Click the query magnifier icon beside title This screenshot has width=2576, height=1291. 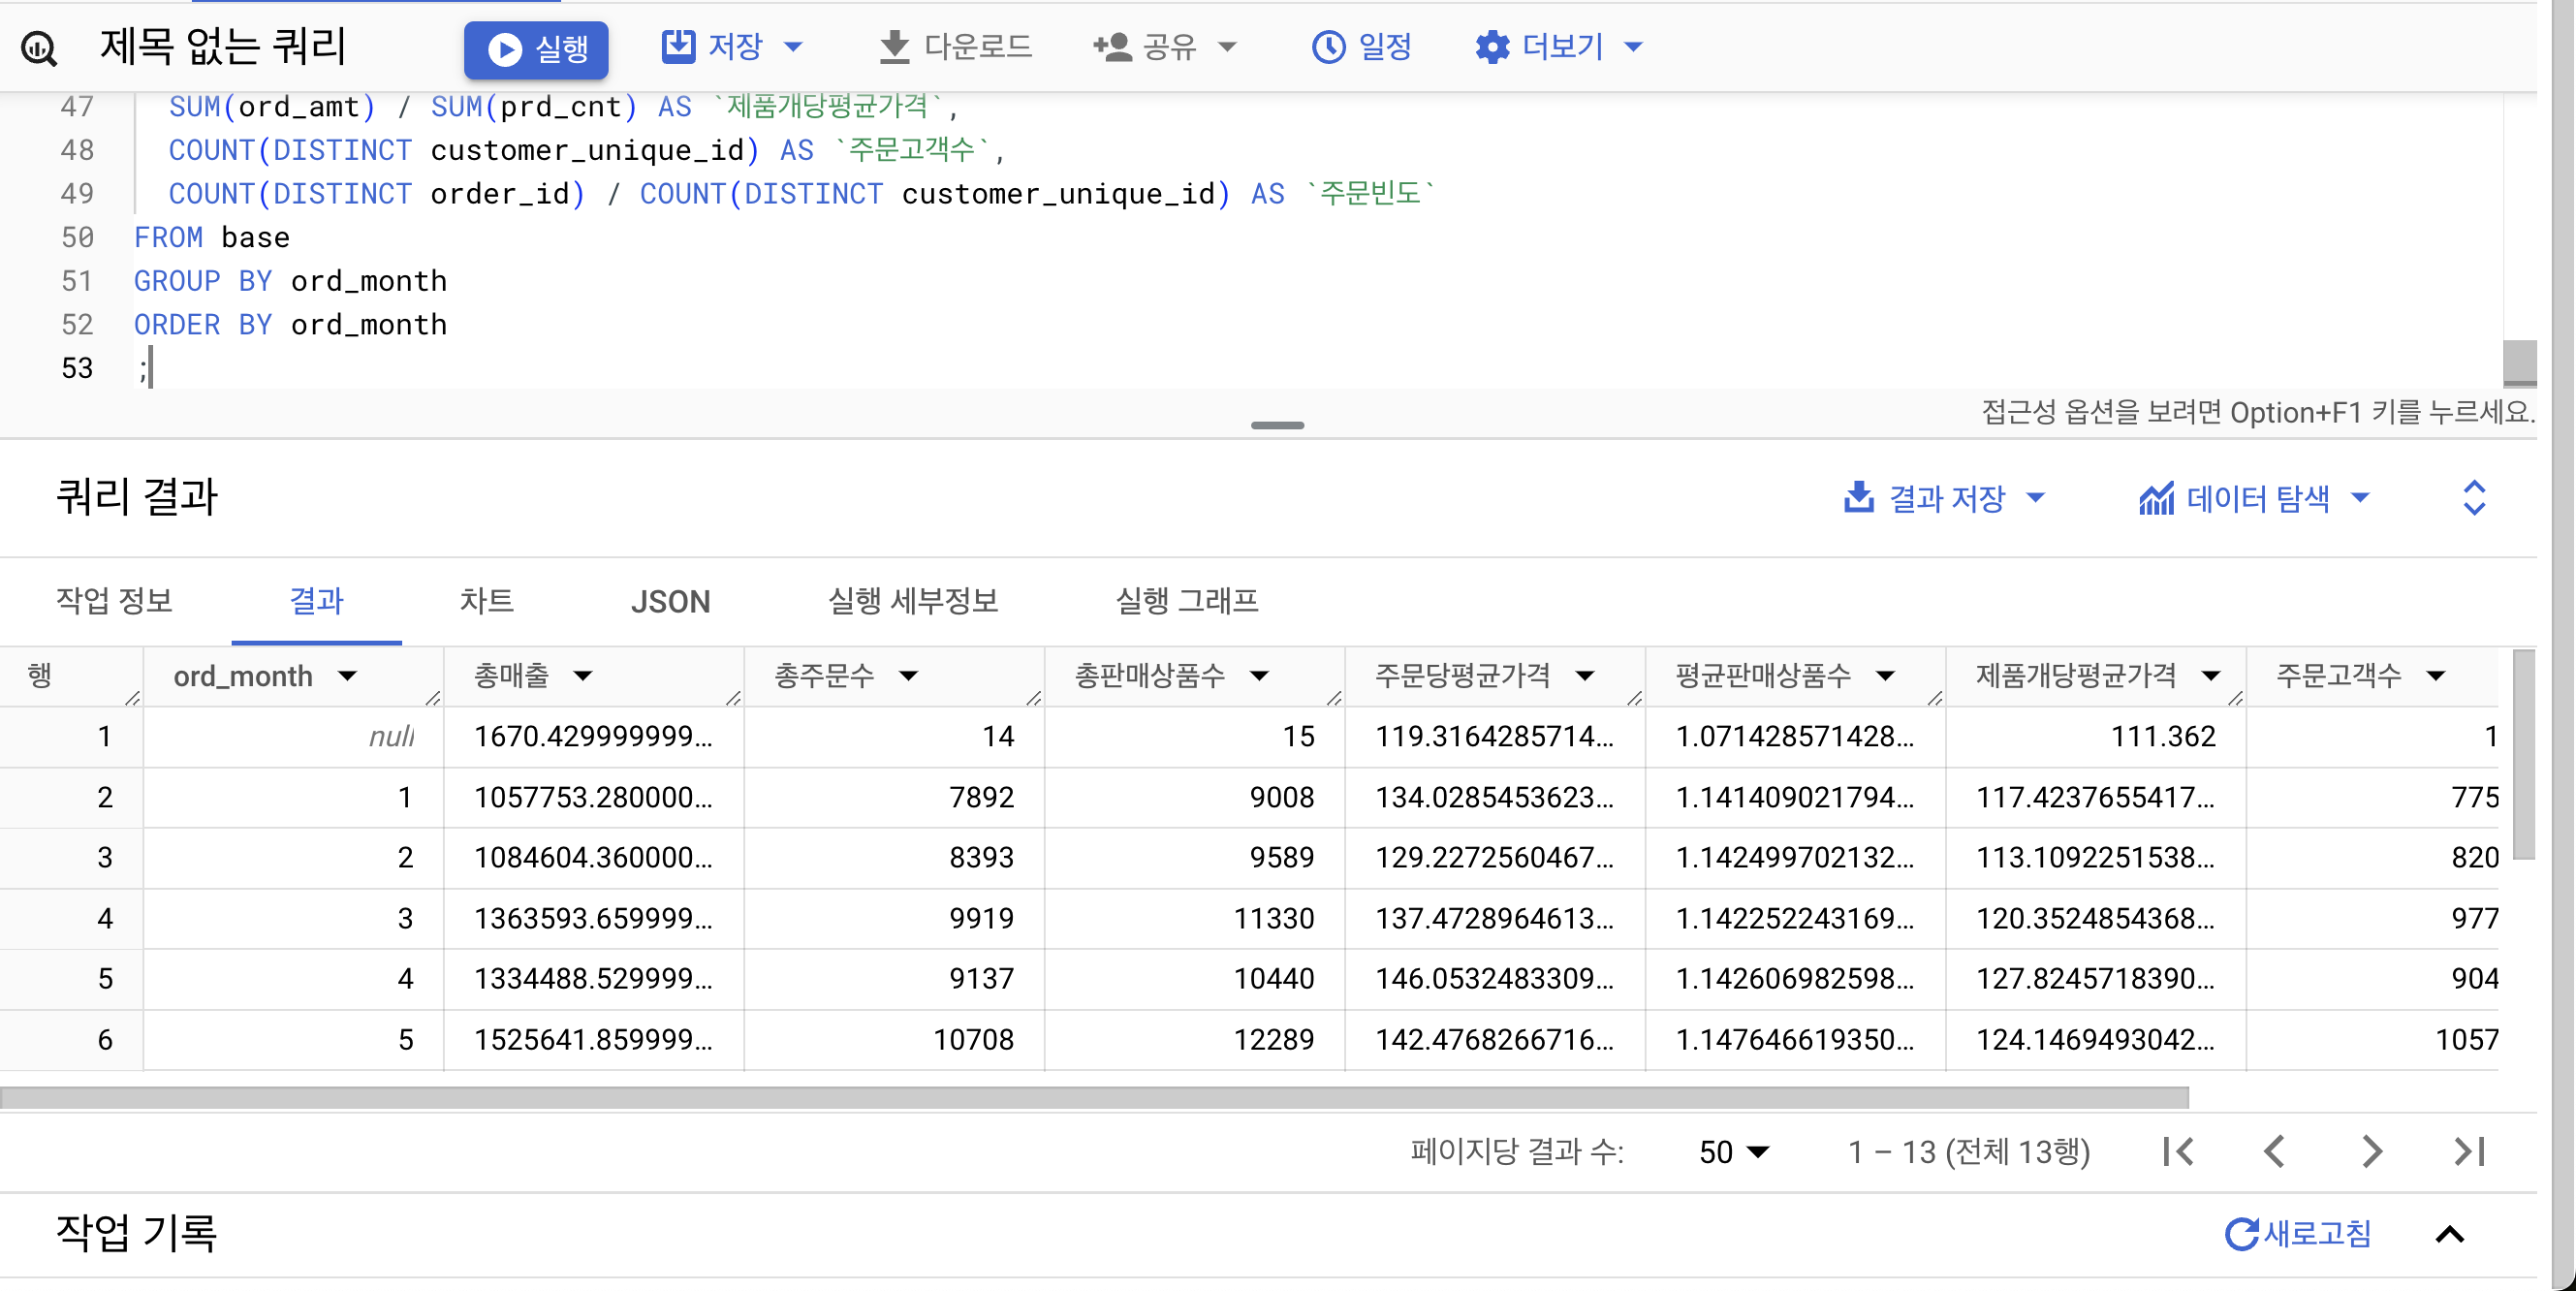point(39,47)
